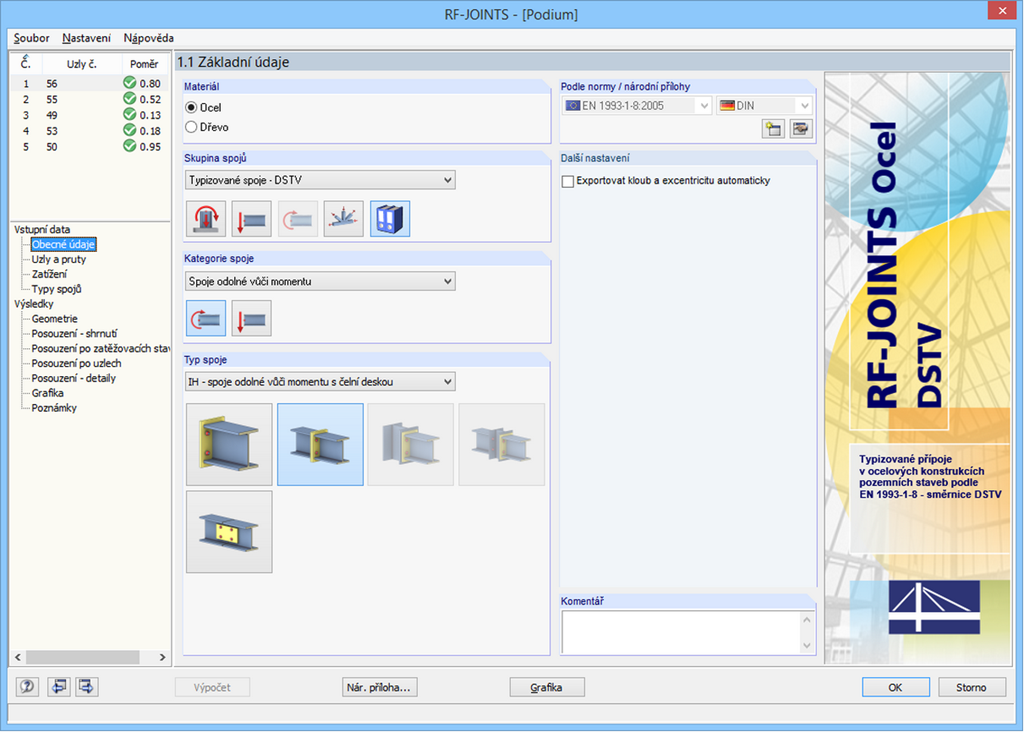Viewport: 1024px width, 732px height.
Task: Select the Ocel material radio button
Action: click(x=191, y=107)
